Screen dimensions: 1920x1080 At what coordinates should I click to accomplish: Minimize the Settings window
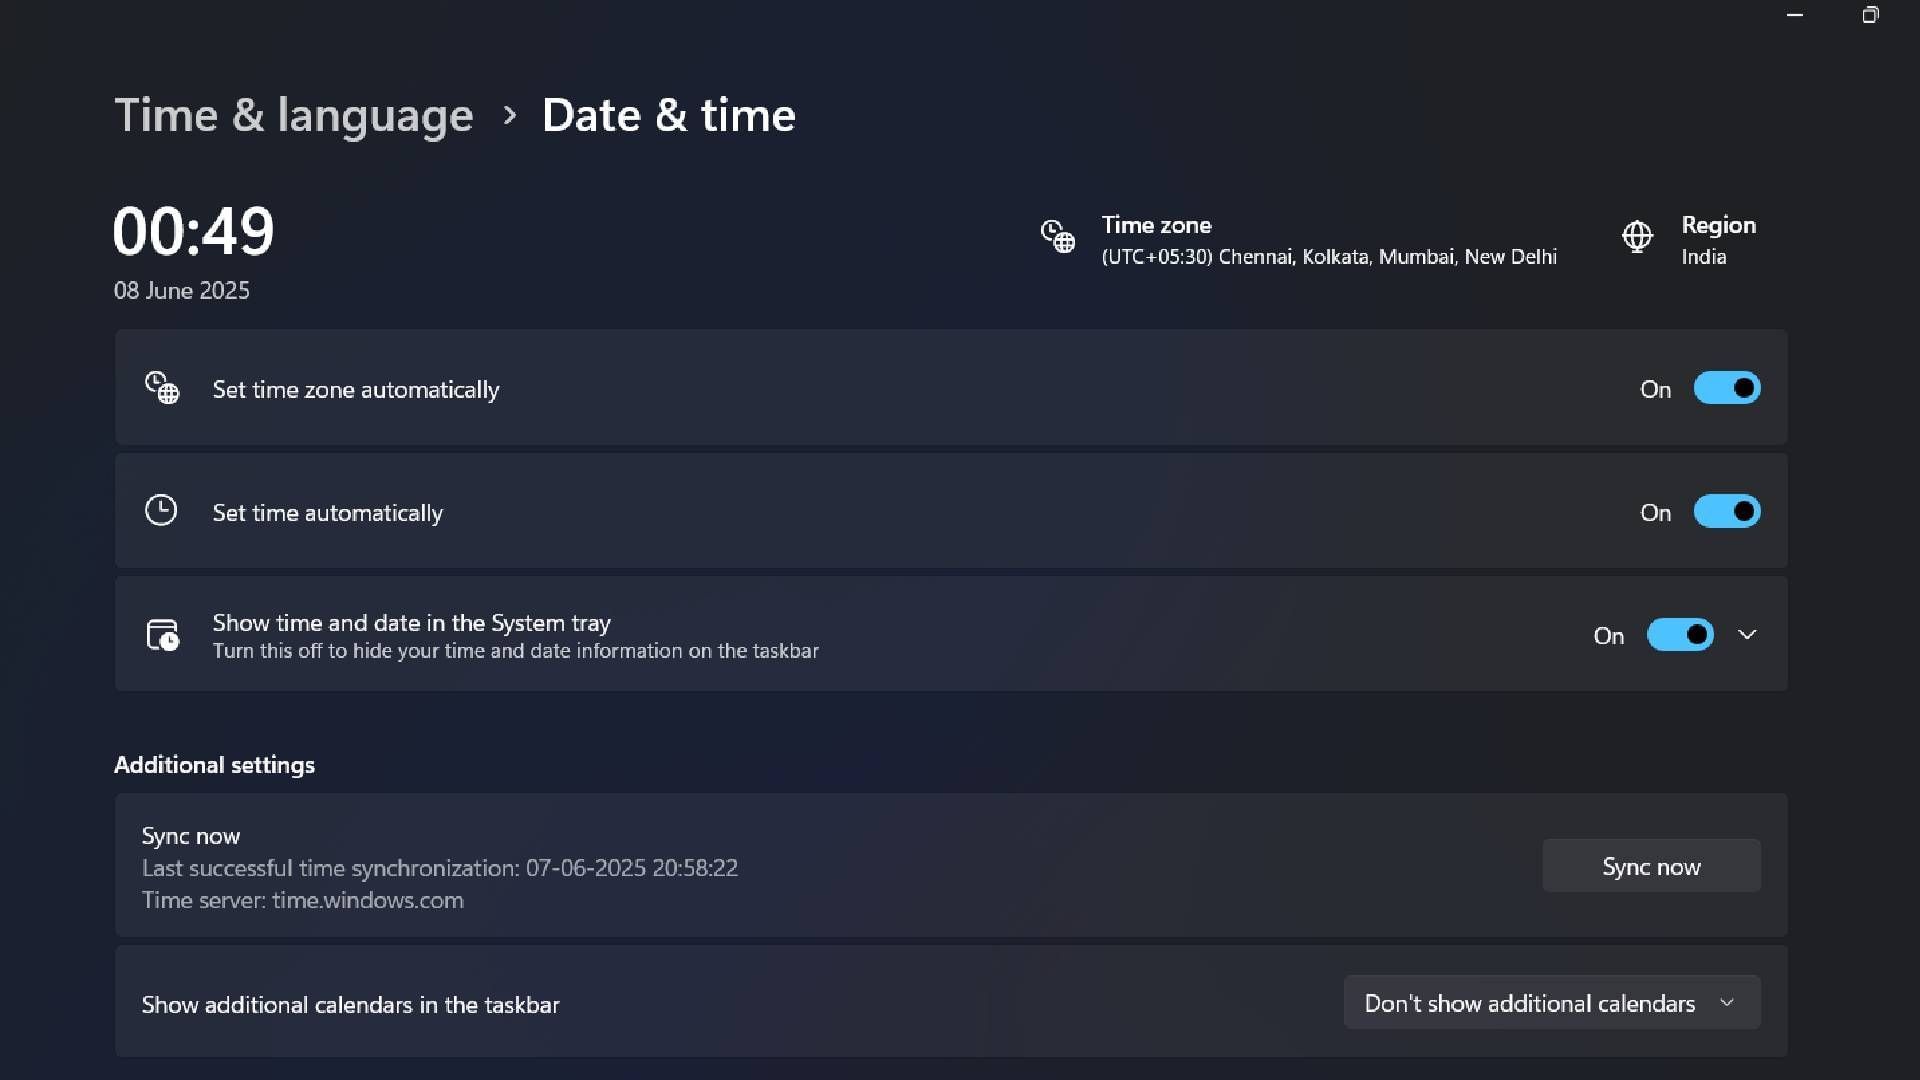[1795, 15]
